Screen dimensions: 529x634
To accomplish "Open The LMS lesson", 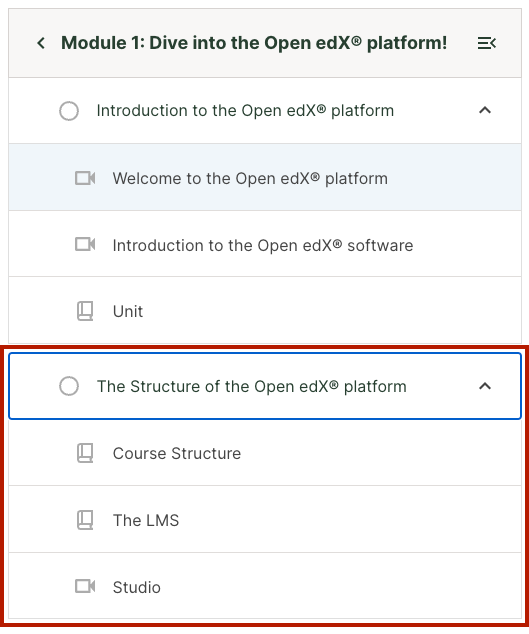I will point(265,520).
